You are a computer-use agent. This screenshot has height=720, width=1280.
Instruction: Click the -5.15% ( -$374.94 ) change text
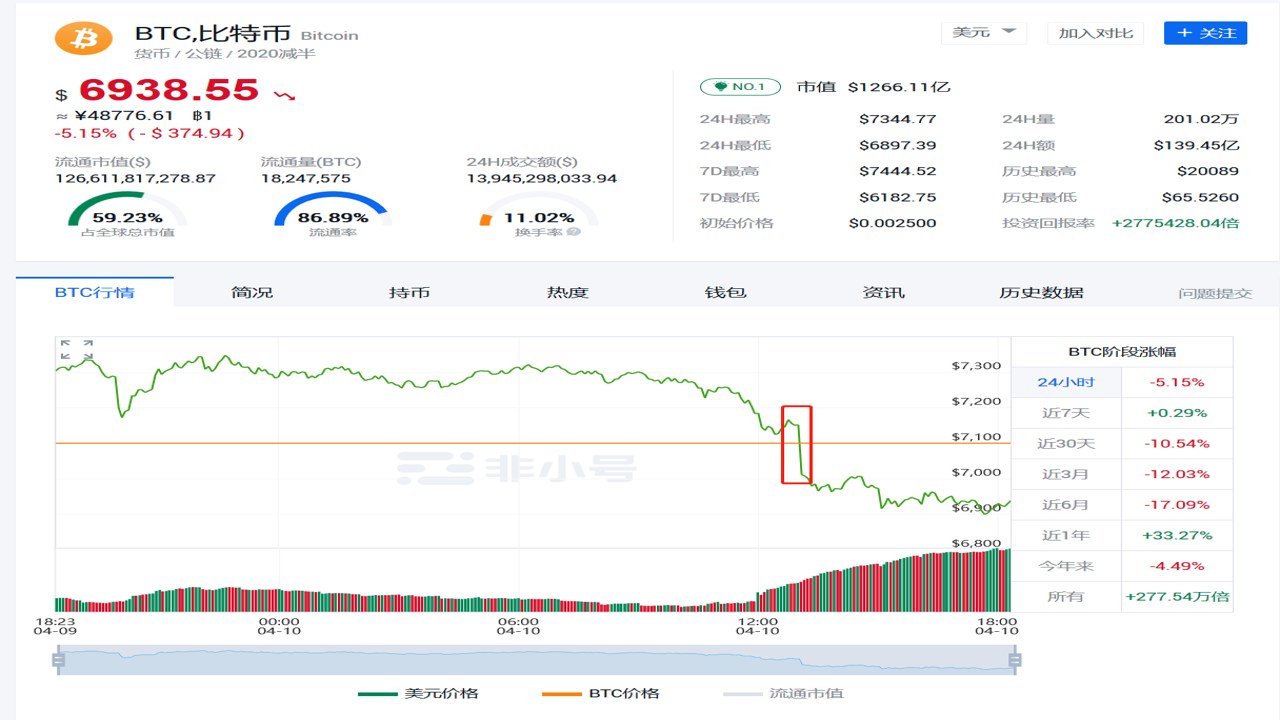(x=150, y=133)
